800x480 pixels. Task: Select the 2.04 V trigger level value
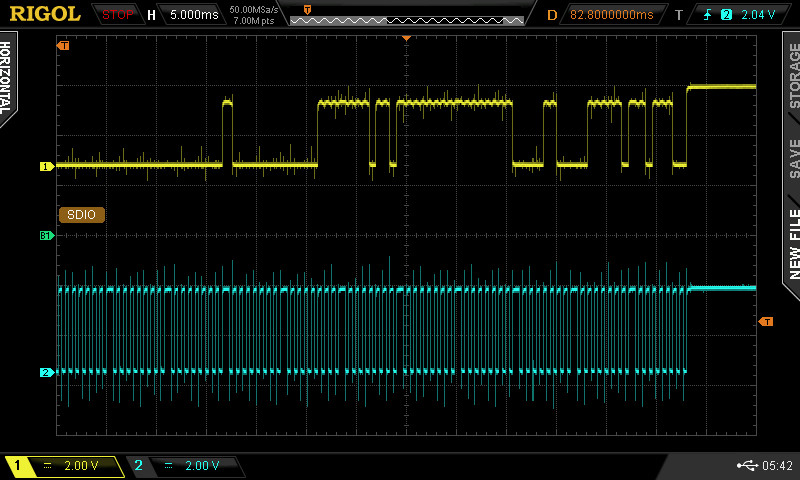[758, 15]
